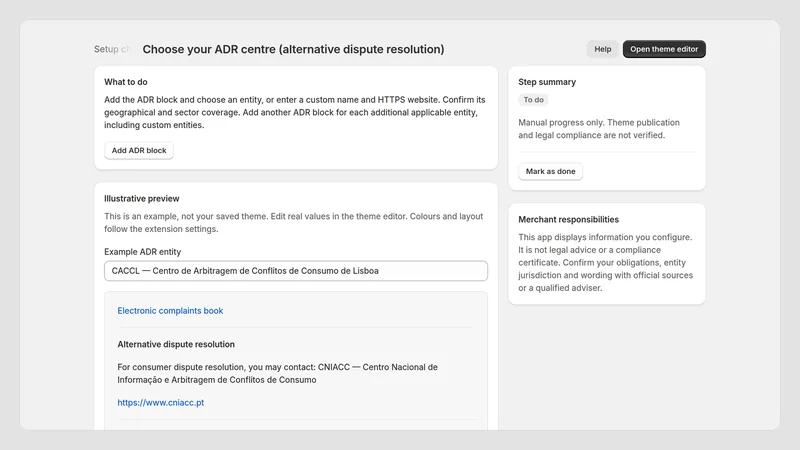This screenshot has height=450, width=800.
Task: Click the Manual progress only notice text
Action: [599, 129]
